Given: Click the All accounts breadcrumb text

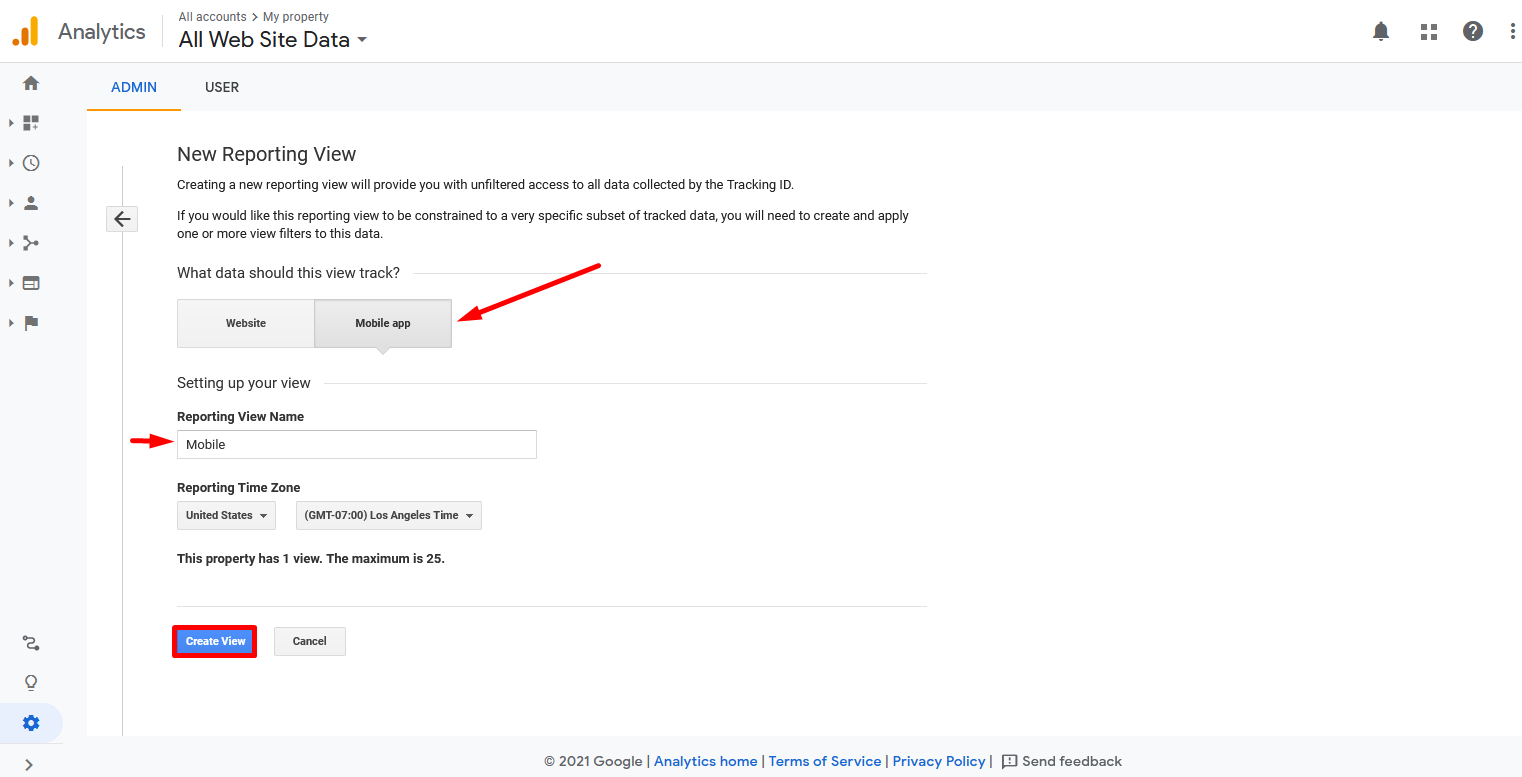Looking at the screenshot, I should tap(213, 16).
